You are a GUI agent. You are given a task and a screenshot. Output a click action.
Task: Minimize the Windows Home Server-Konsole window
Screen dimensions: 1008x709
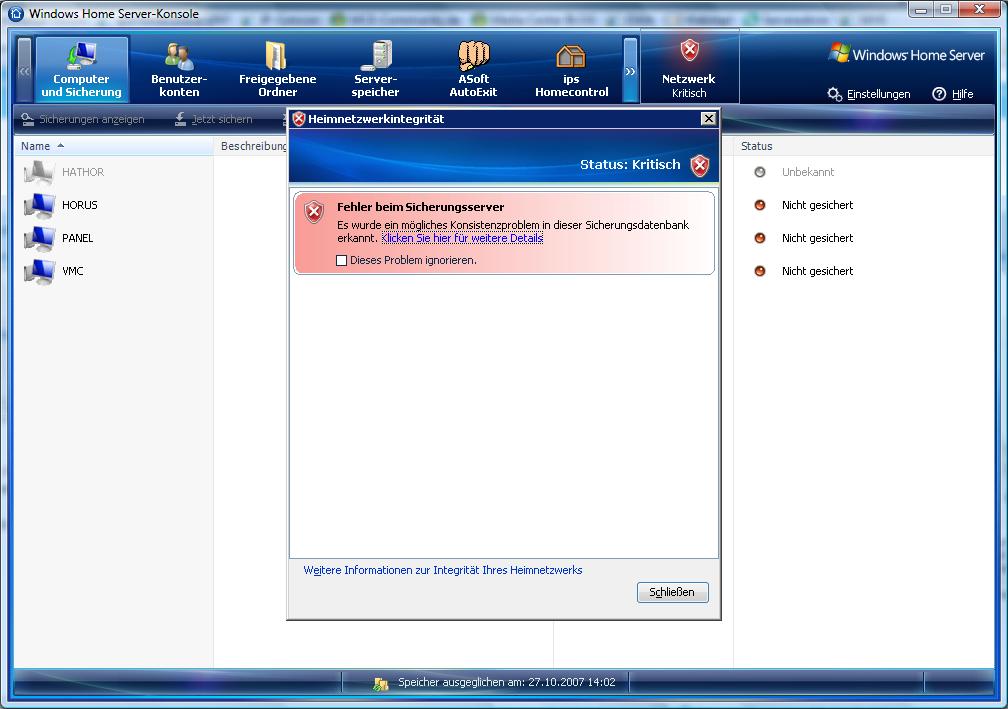click(x=921, y=10)
